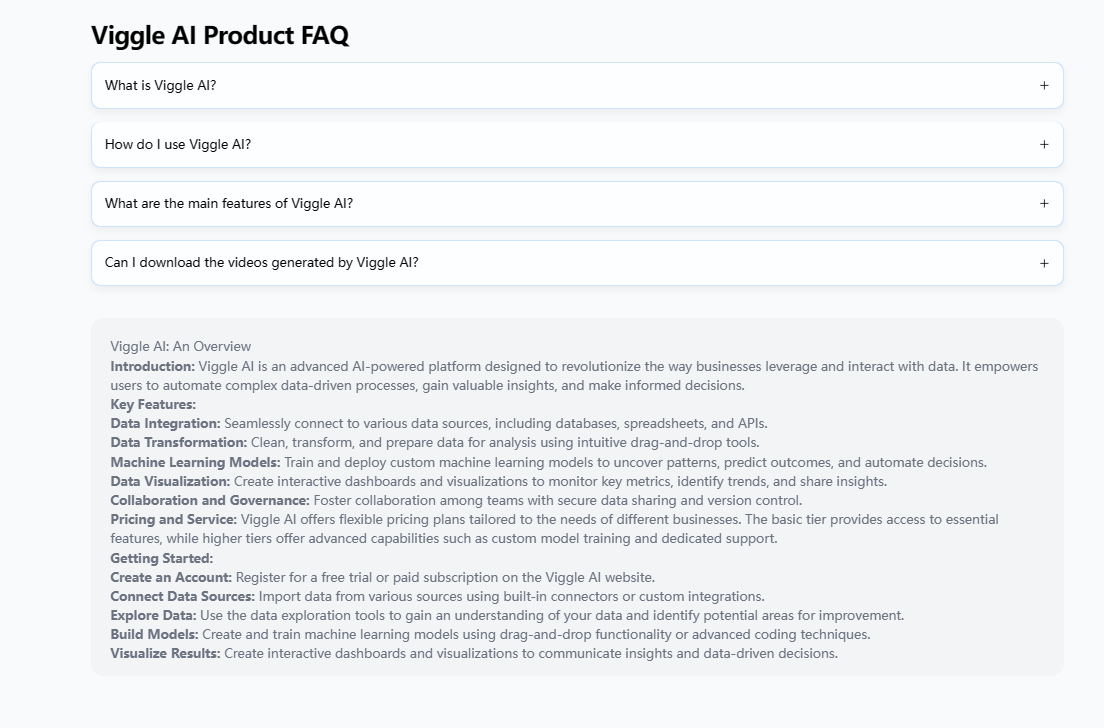Click plus icon on the main features question
The height and width of the screenshot is (728, 1104).
click(x=1044, y=204)
